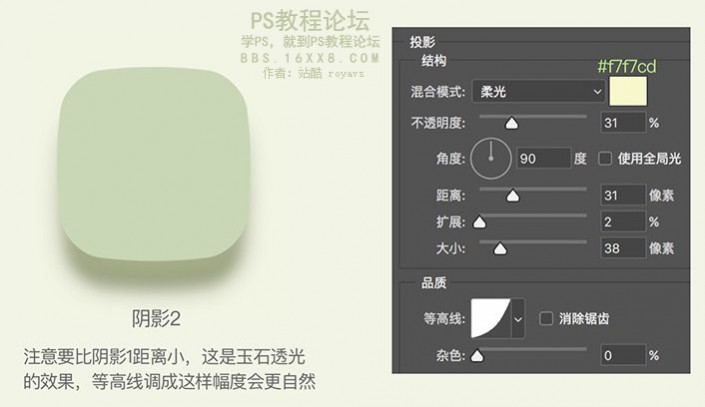Click the 杂色 noise slider handle
705x407 pixels.
click(x=477, y=355)
